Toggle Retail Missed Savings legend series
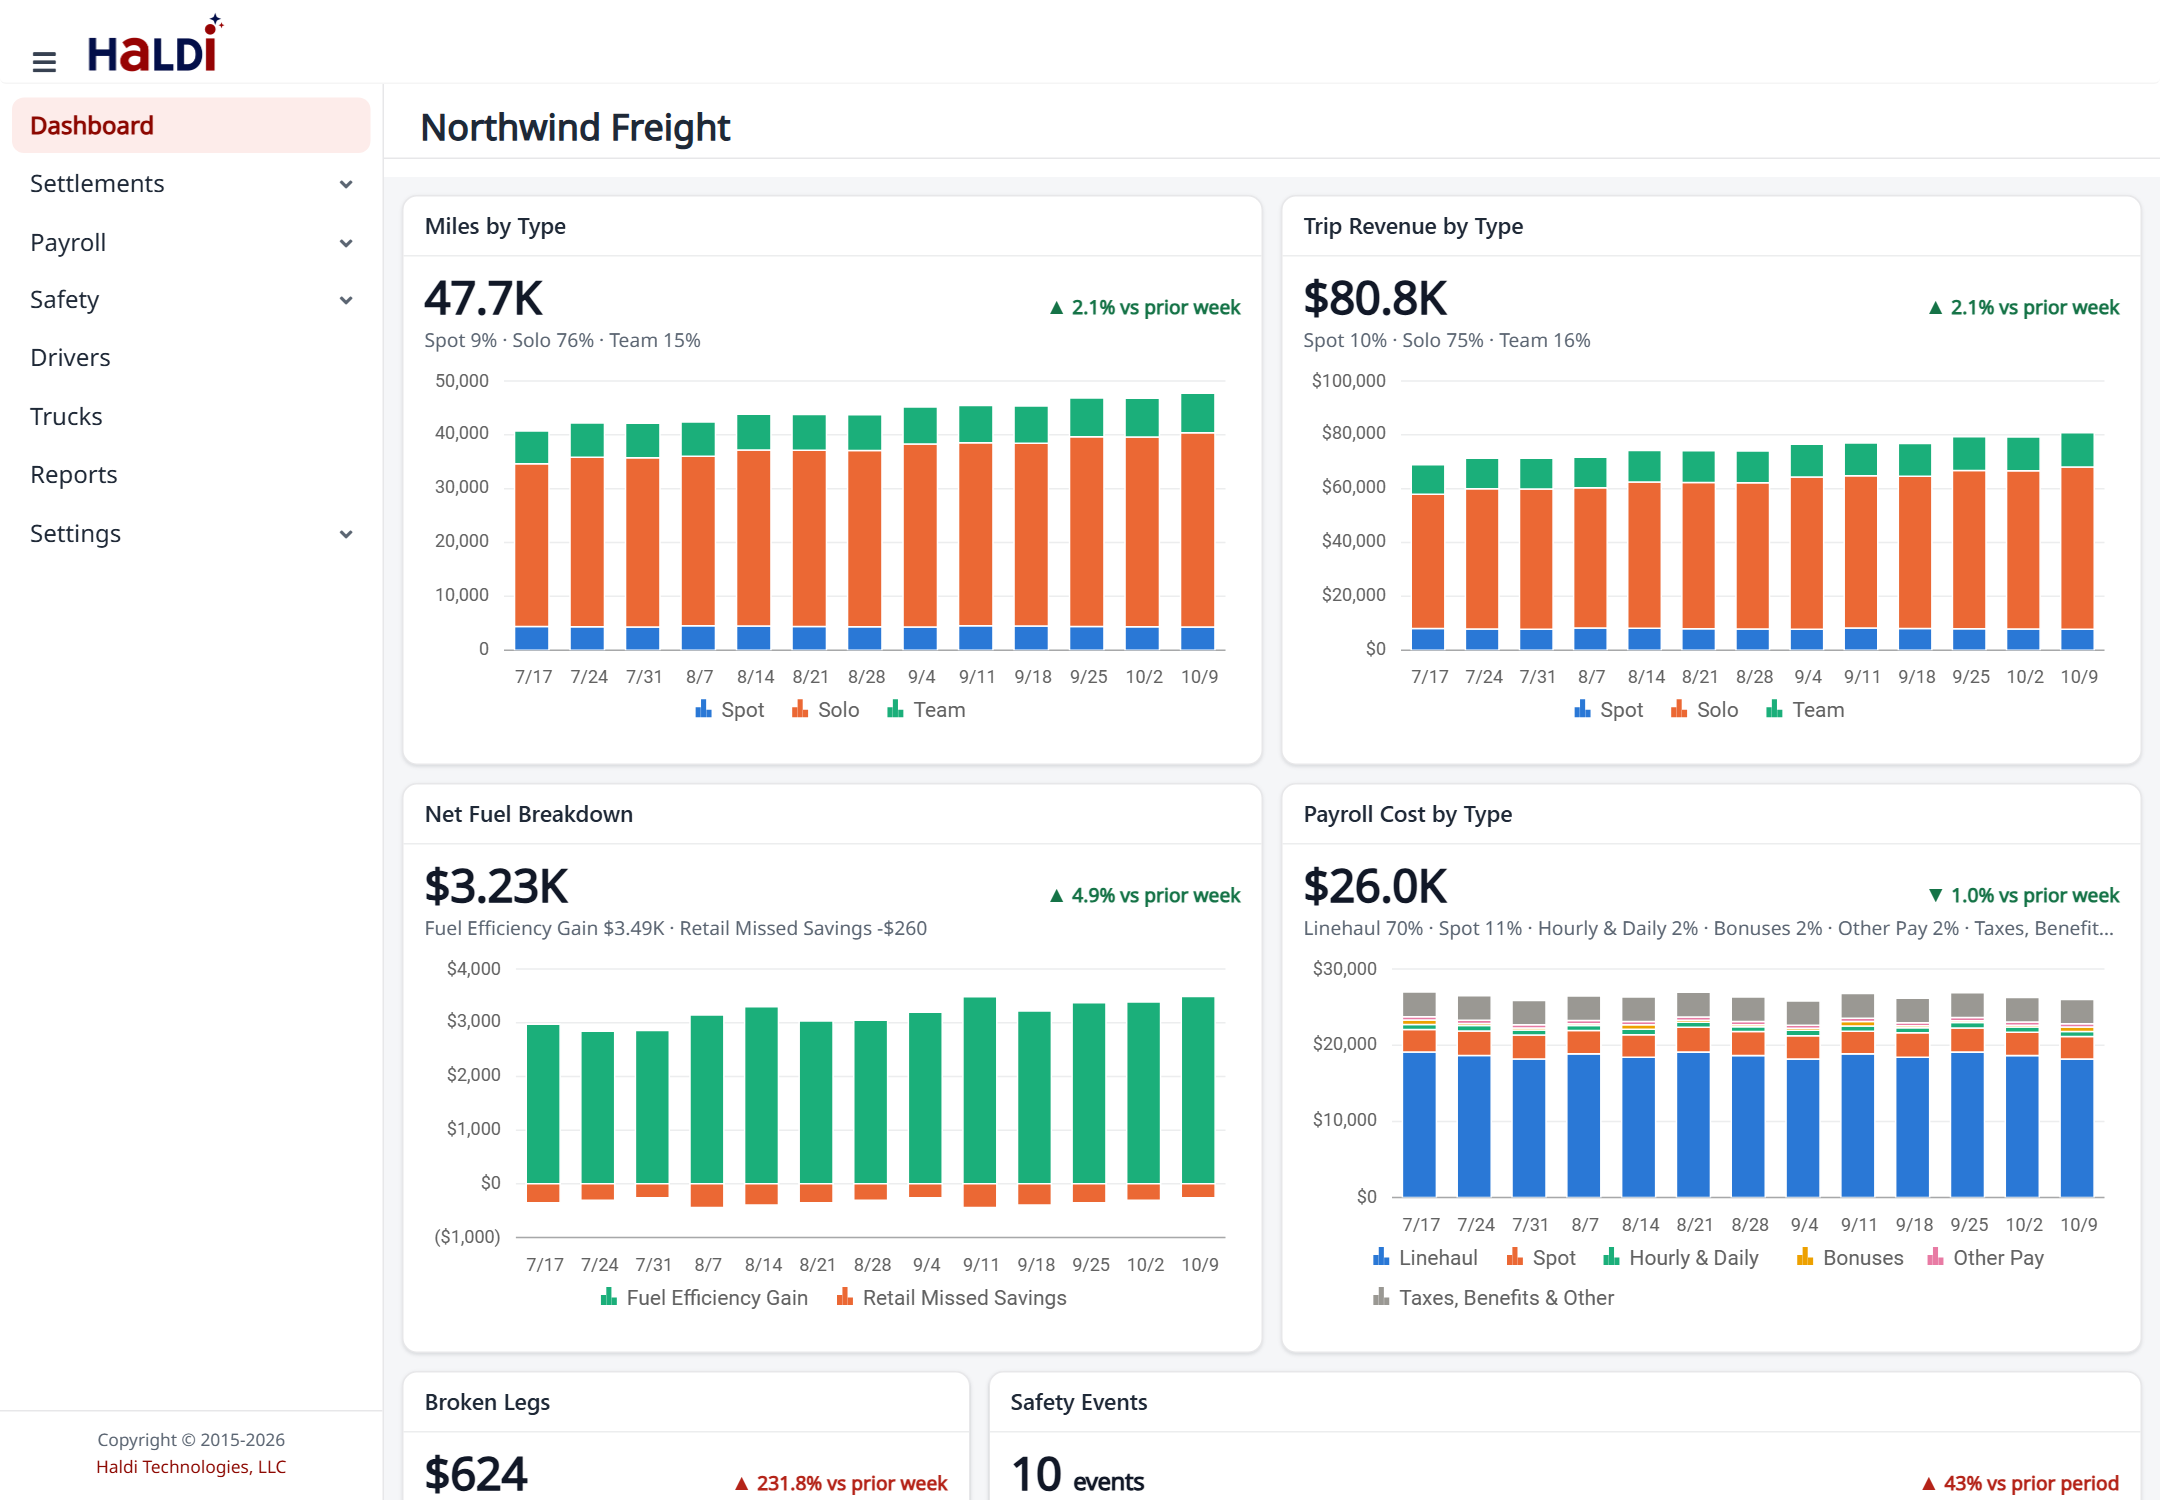The width and height of the screenshot is (2160, 1500). coord(952,1298)
